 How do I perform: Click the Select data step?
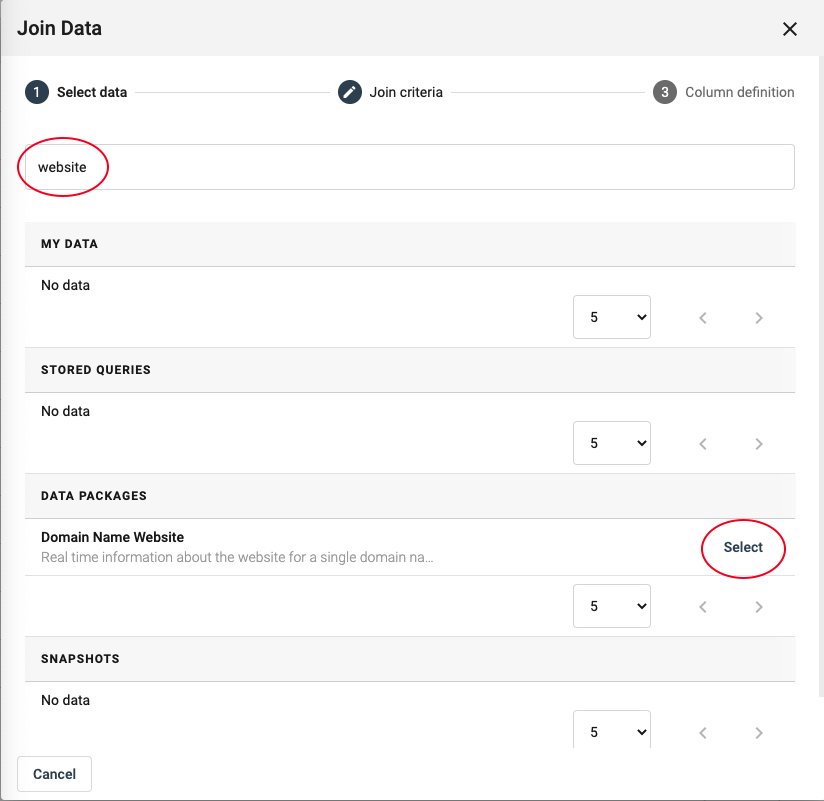tap(91, 92)
